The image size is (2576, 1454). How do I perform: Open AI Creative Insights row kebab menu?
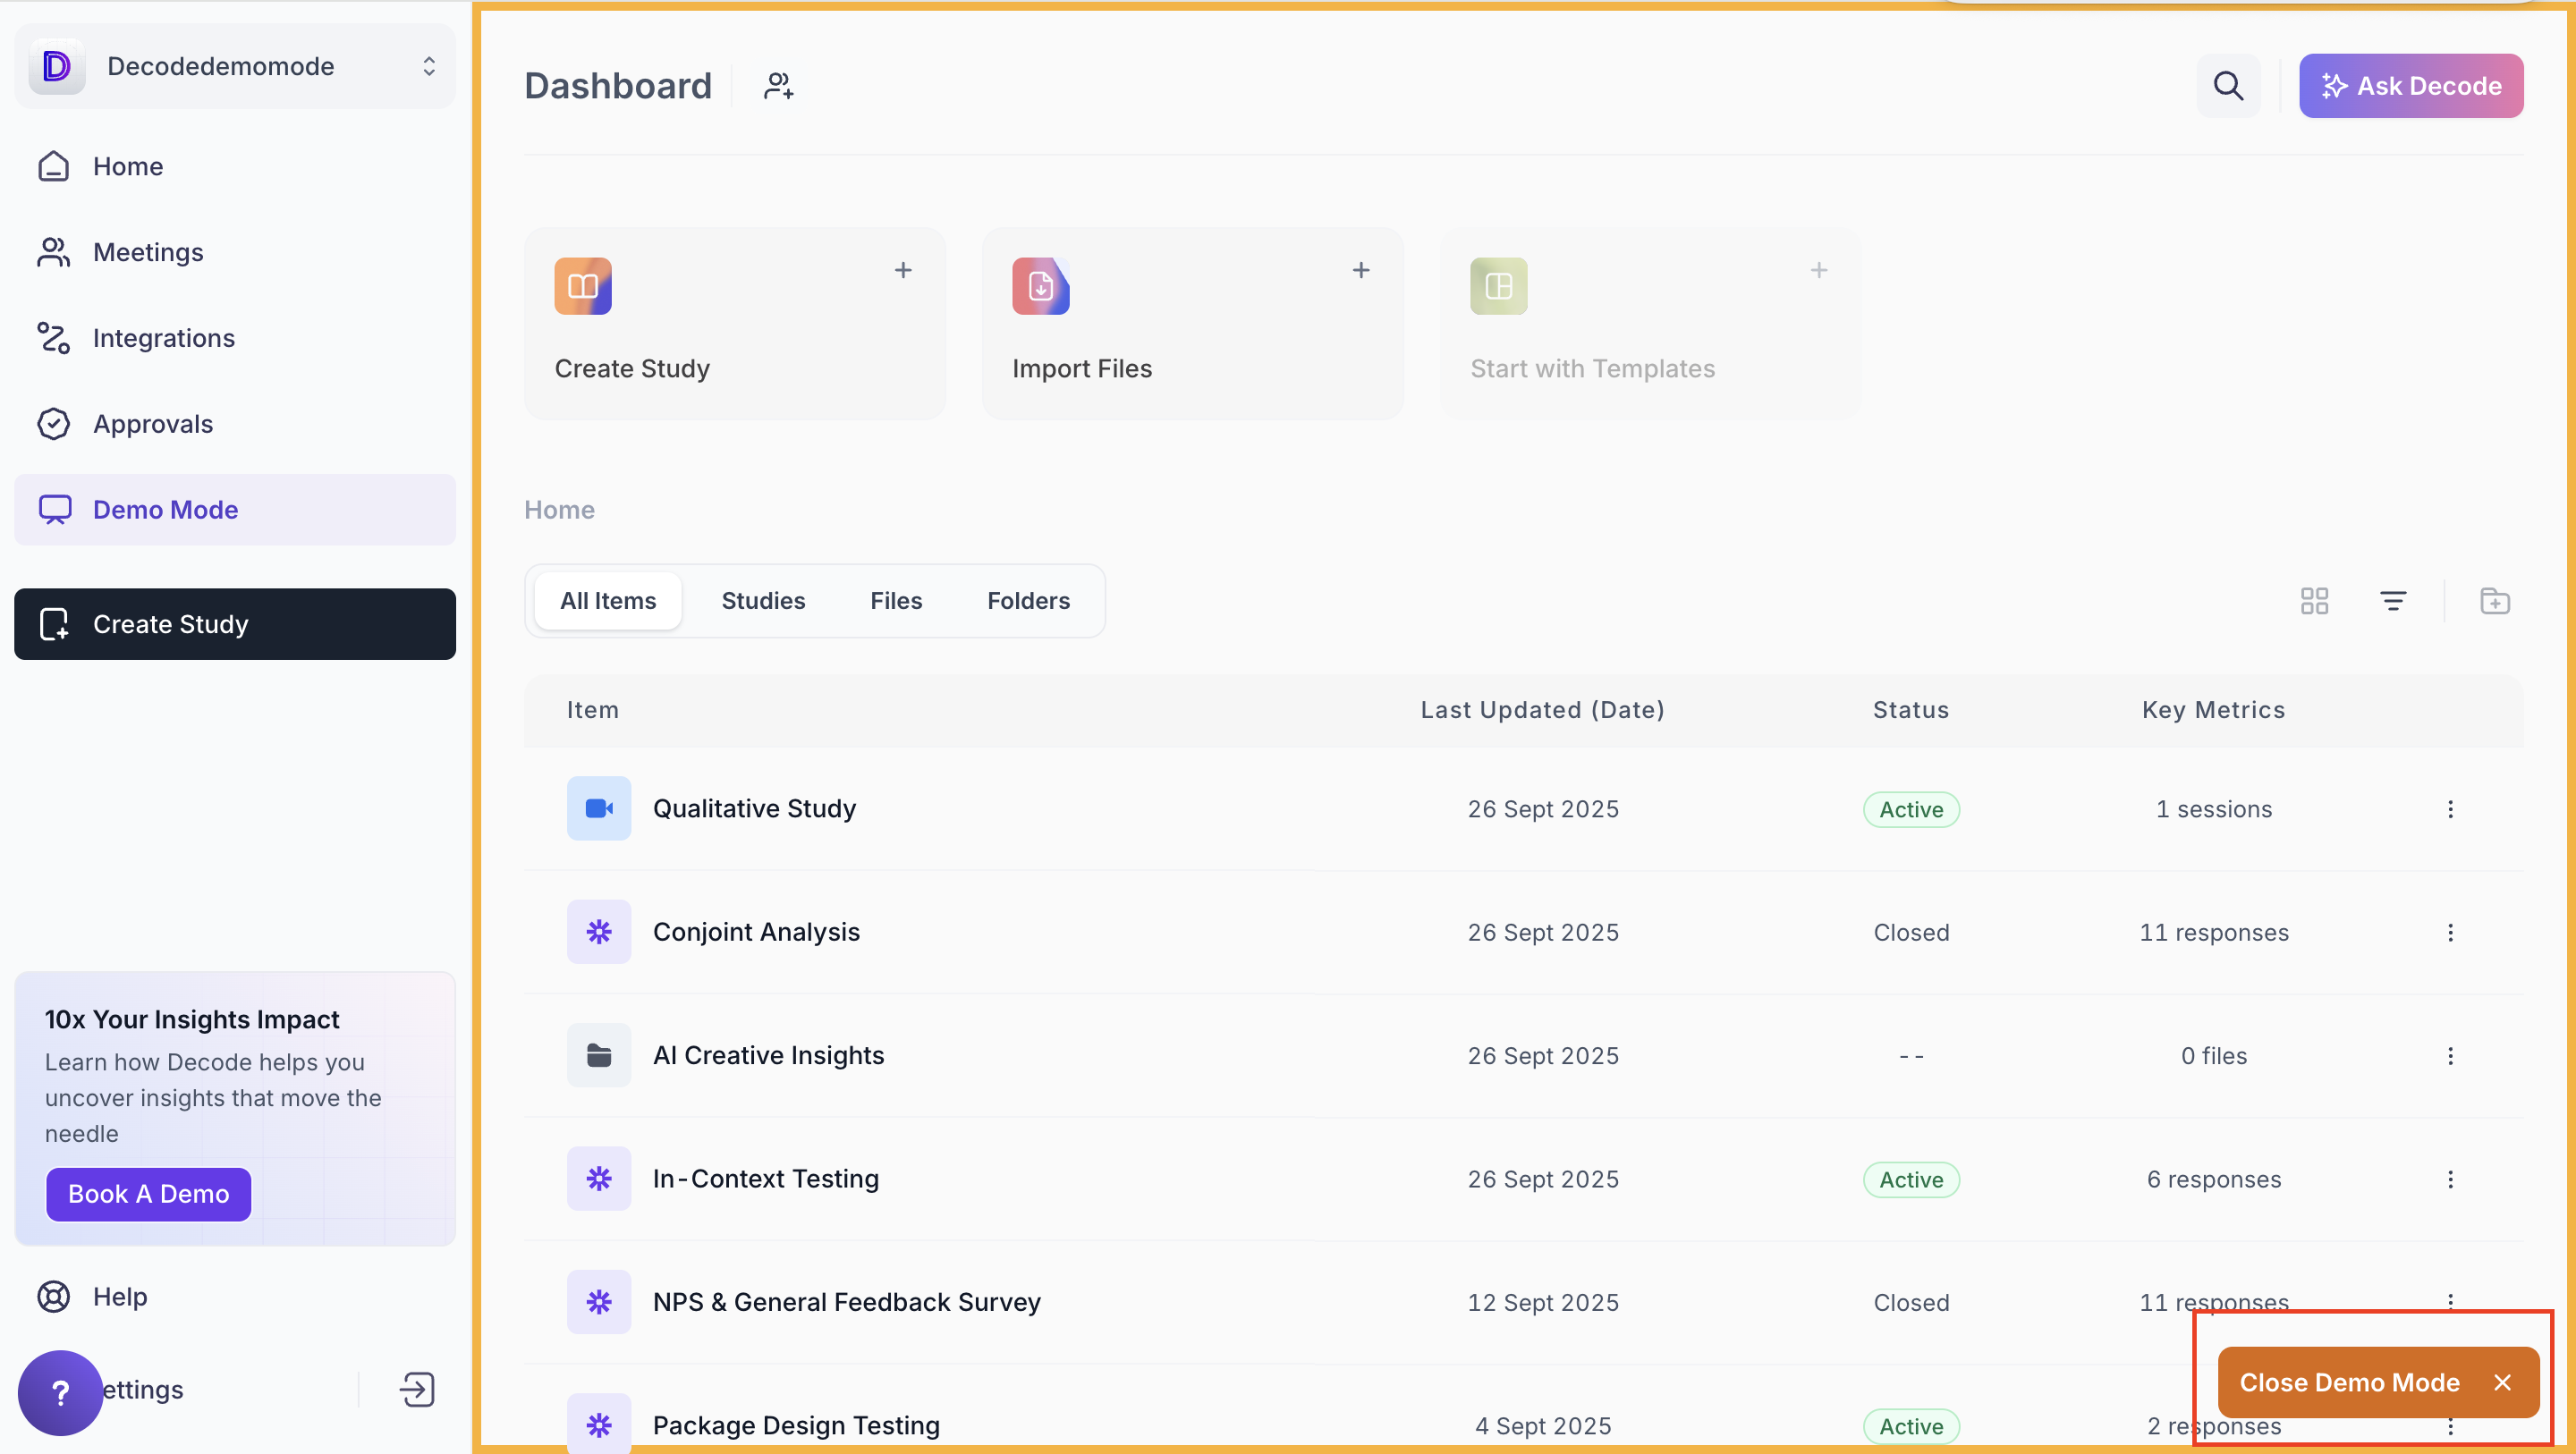(2450, 1056)
